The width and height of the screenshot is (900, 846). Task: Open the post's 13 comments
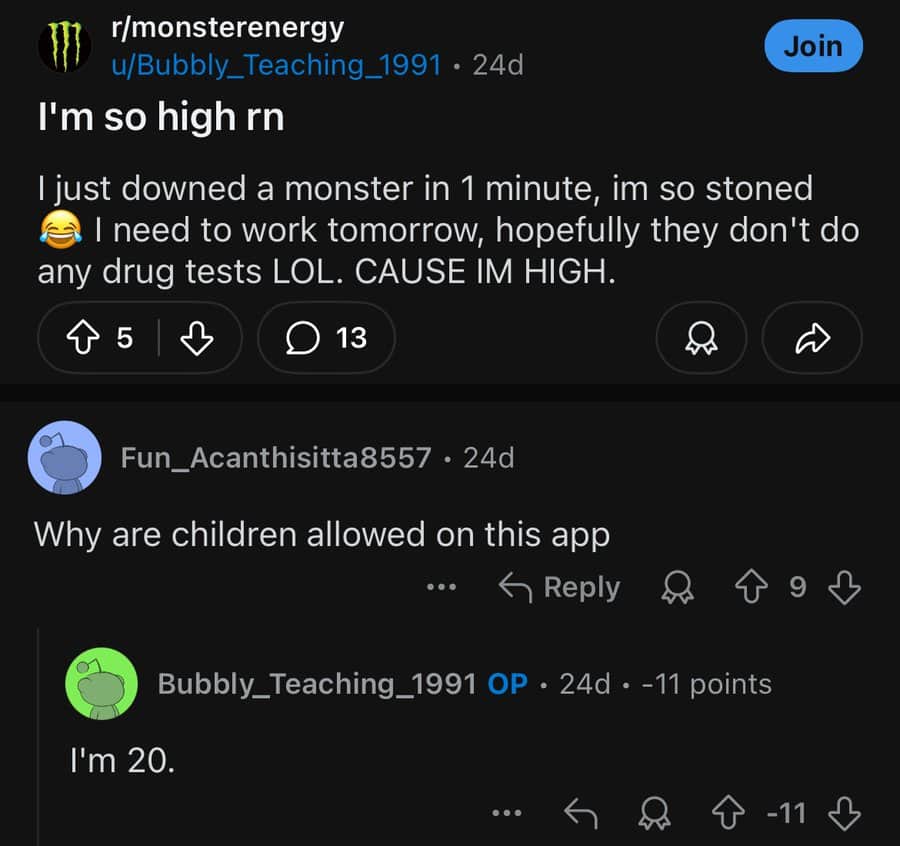(x=326, y=339)
